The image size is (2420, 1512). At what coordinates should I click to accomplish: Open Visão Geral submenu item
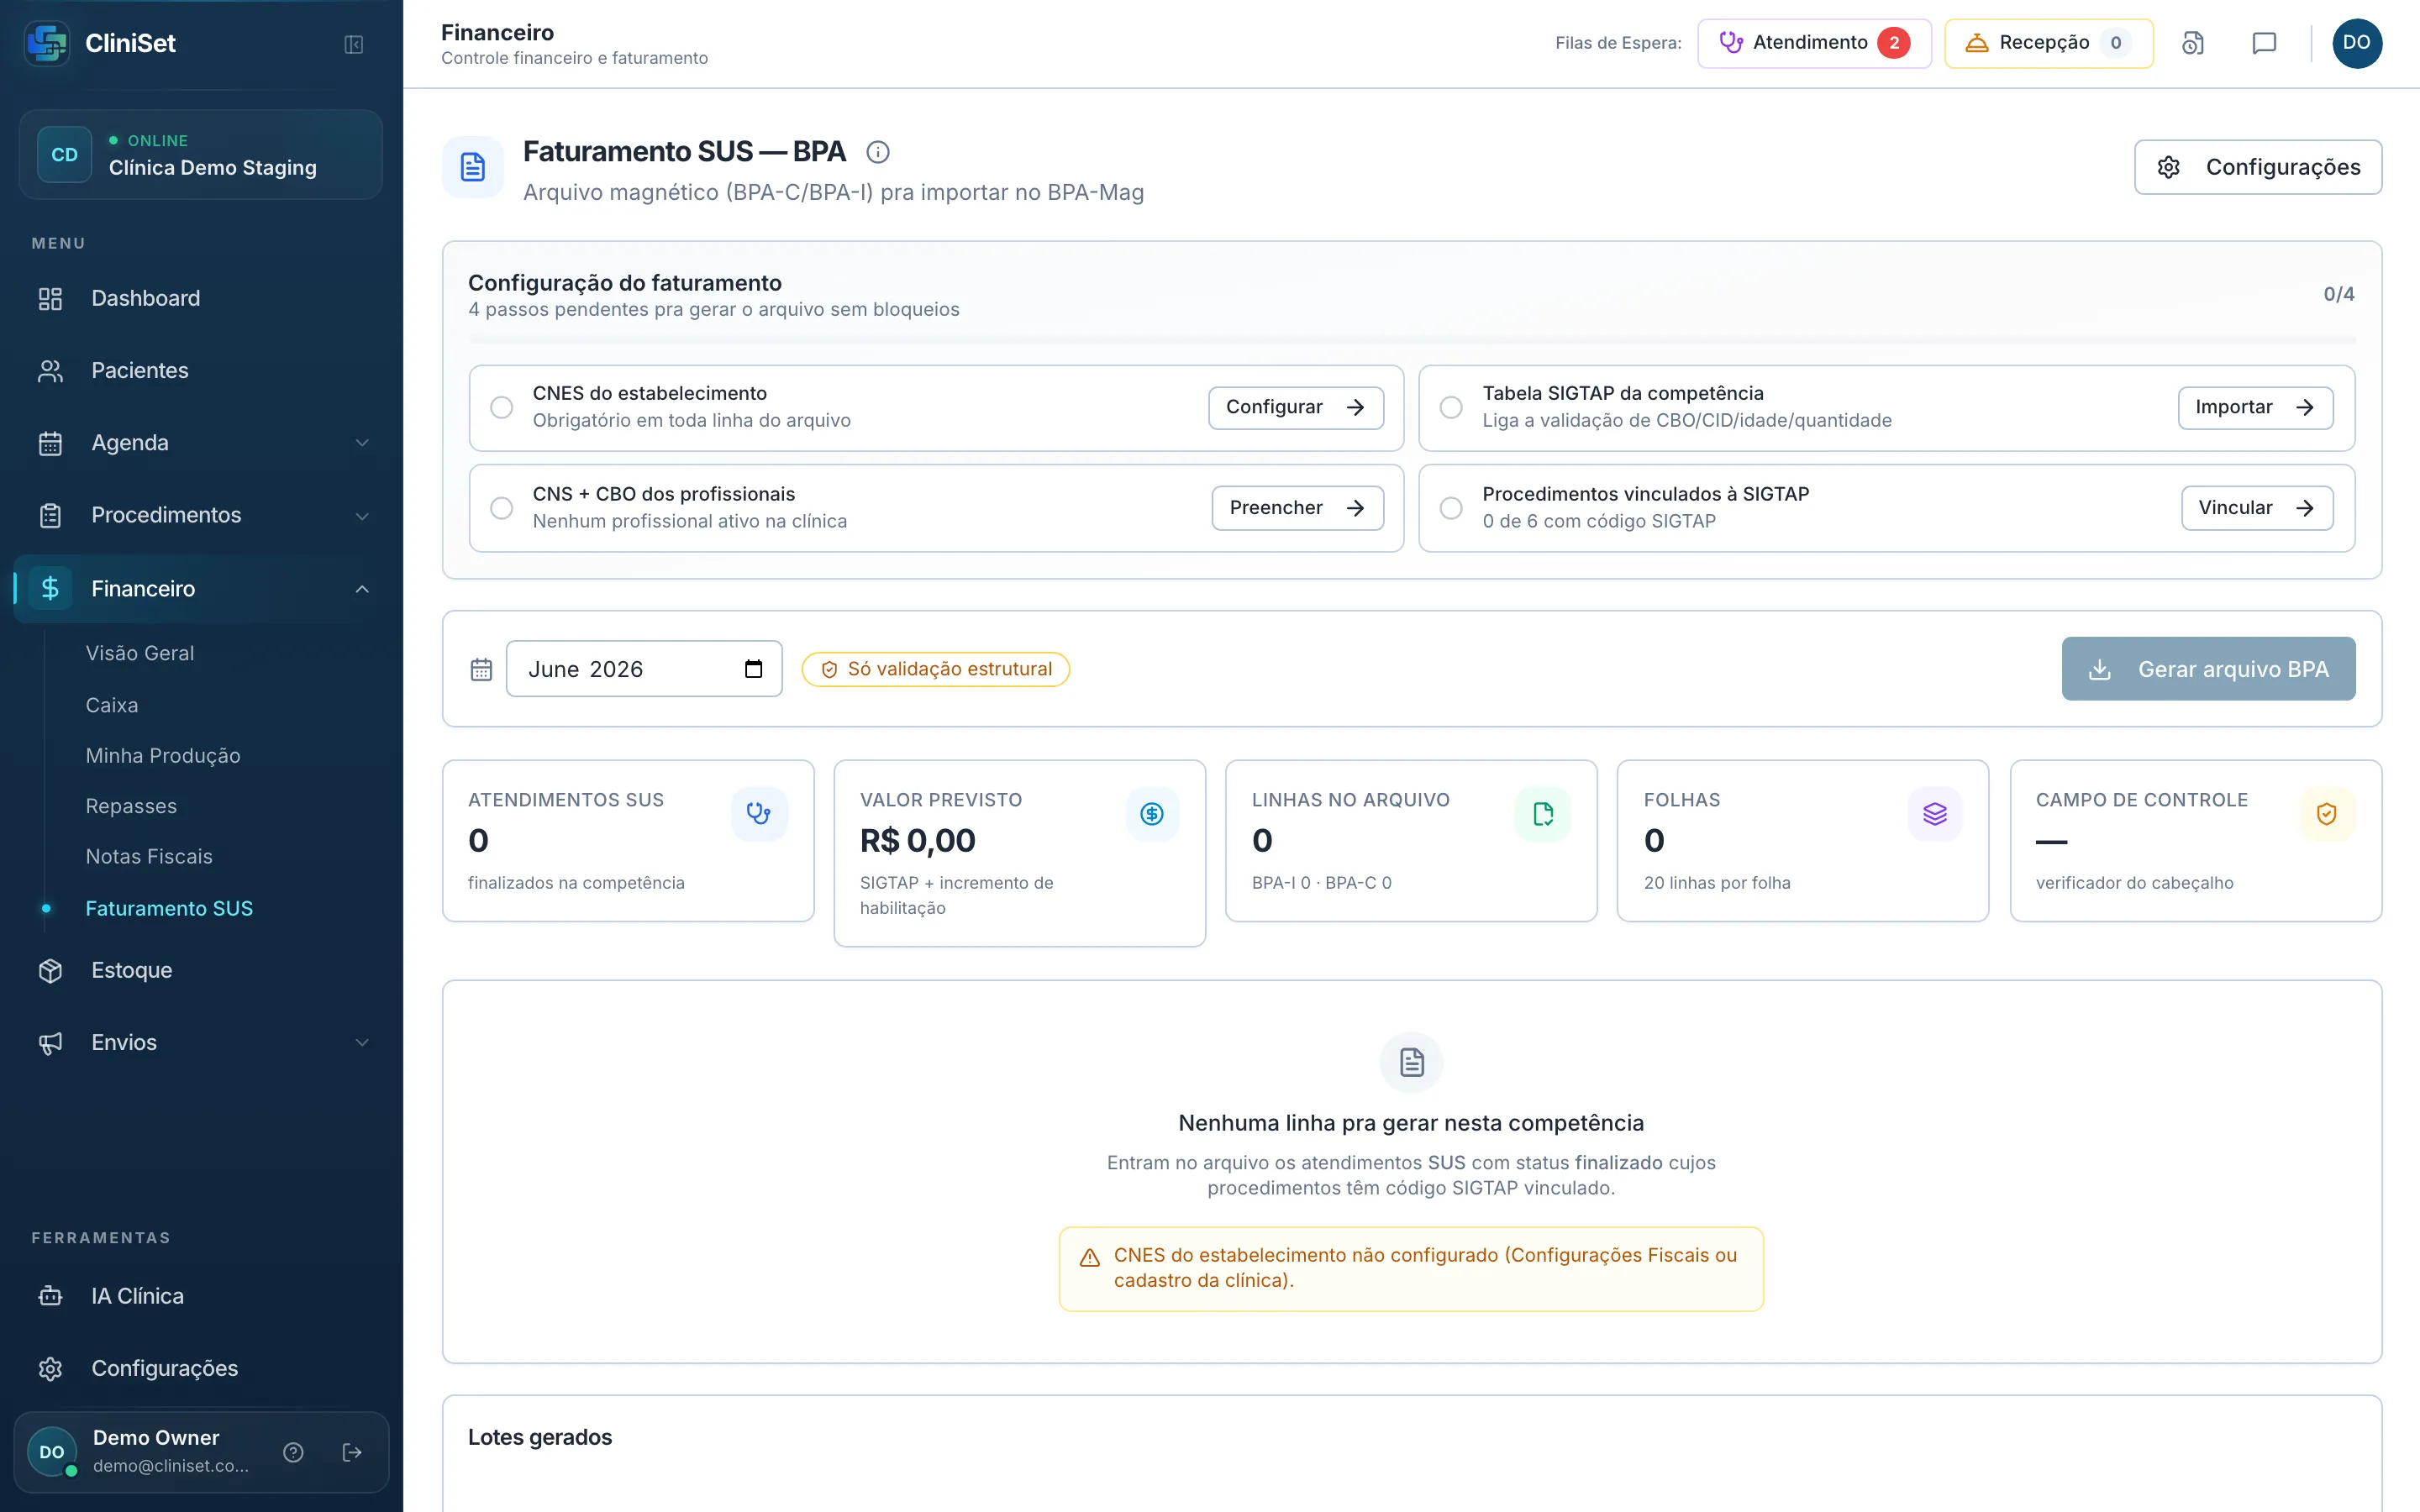coord(140,653)
